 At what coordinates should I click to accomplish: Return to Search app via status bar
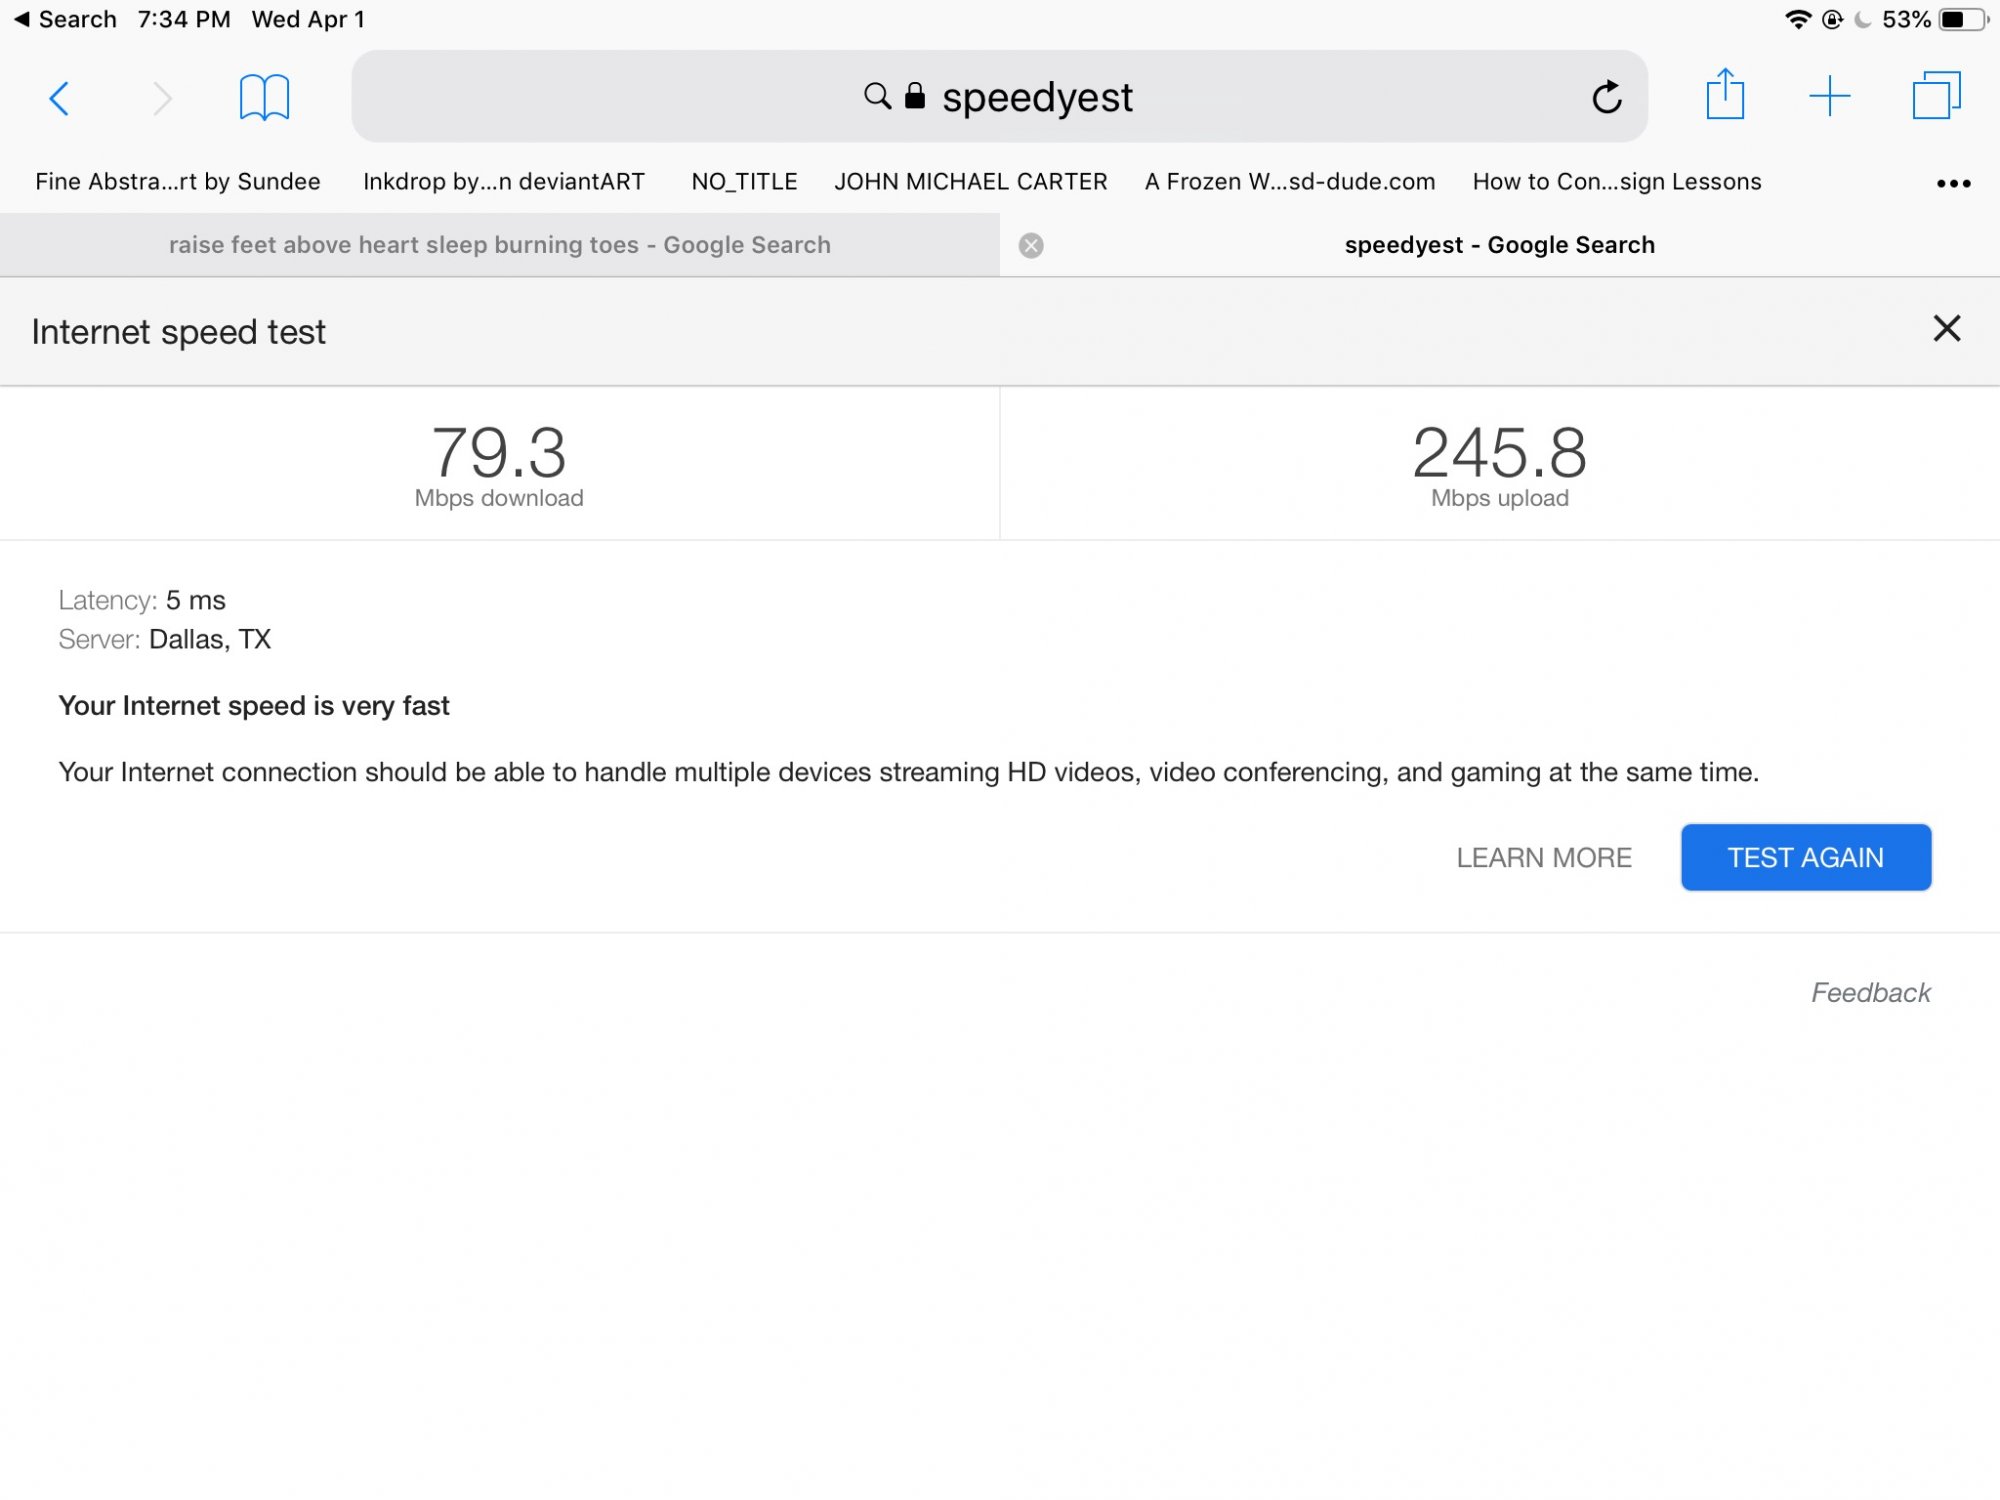(x=64, y=19)
